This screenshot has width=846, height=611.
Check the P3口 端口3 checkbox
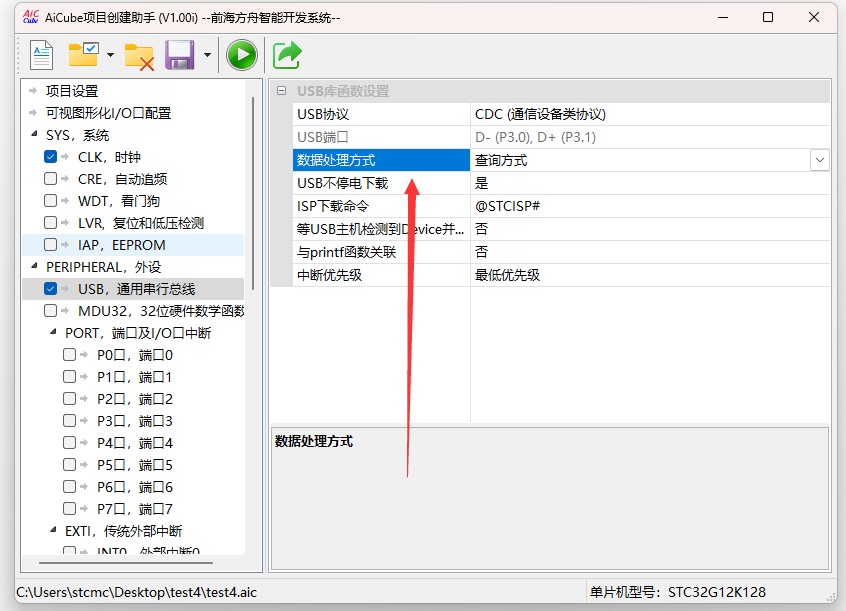(70, 420)
